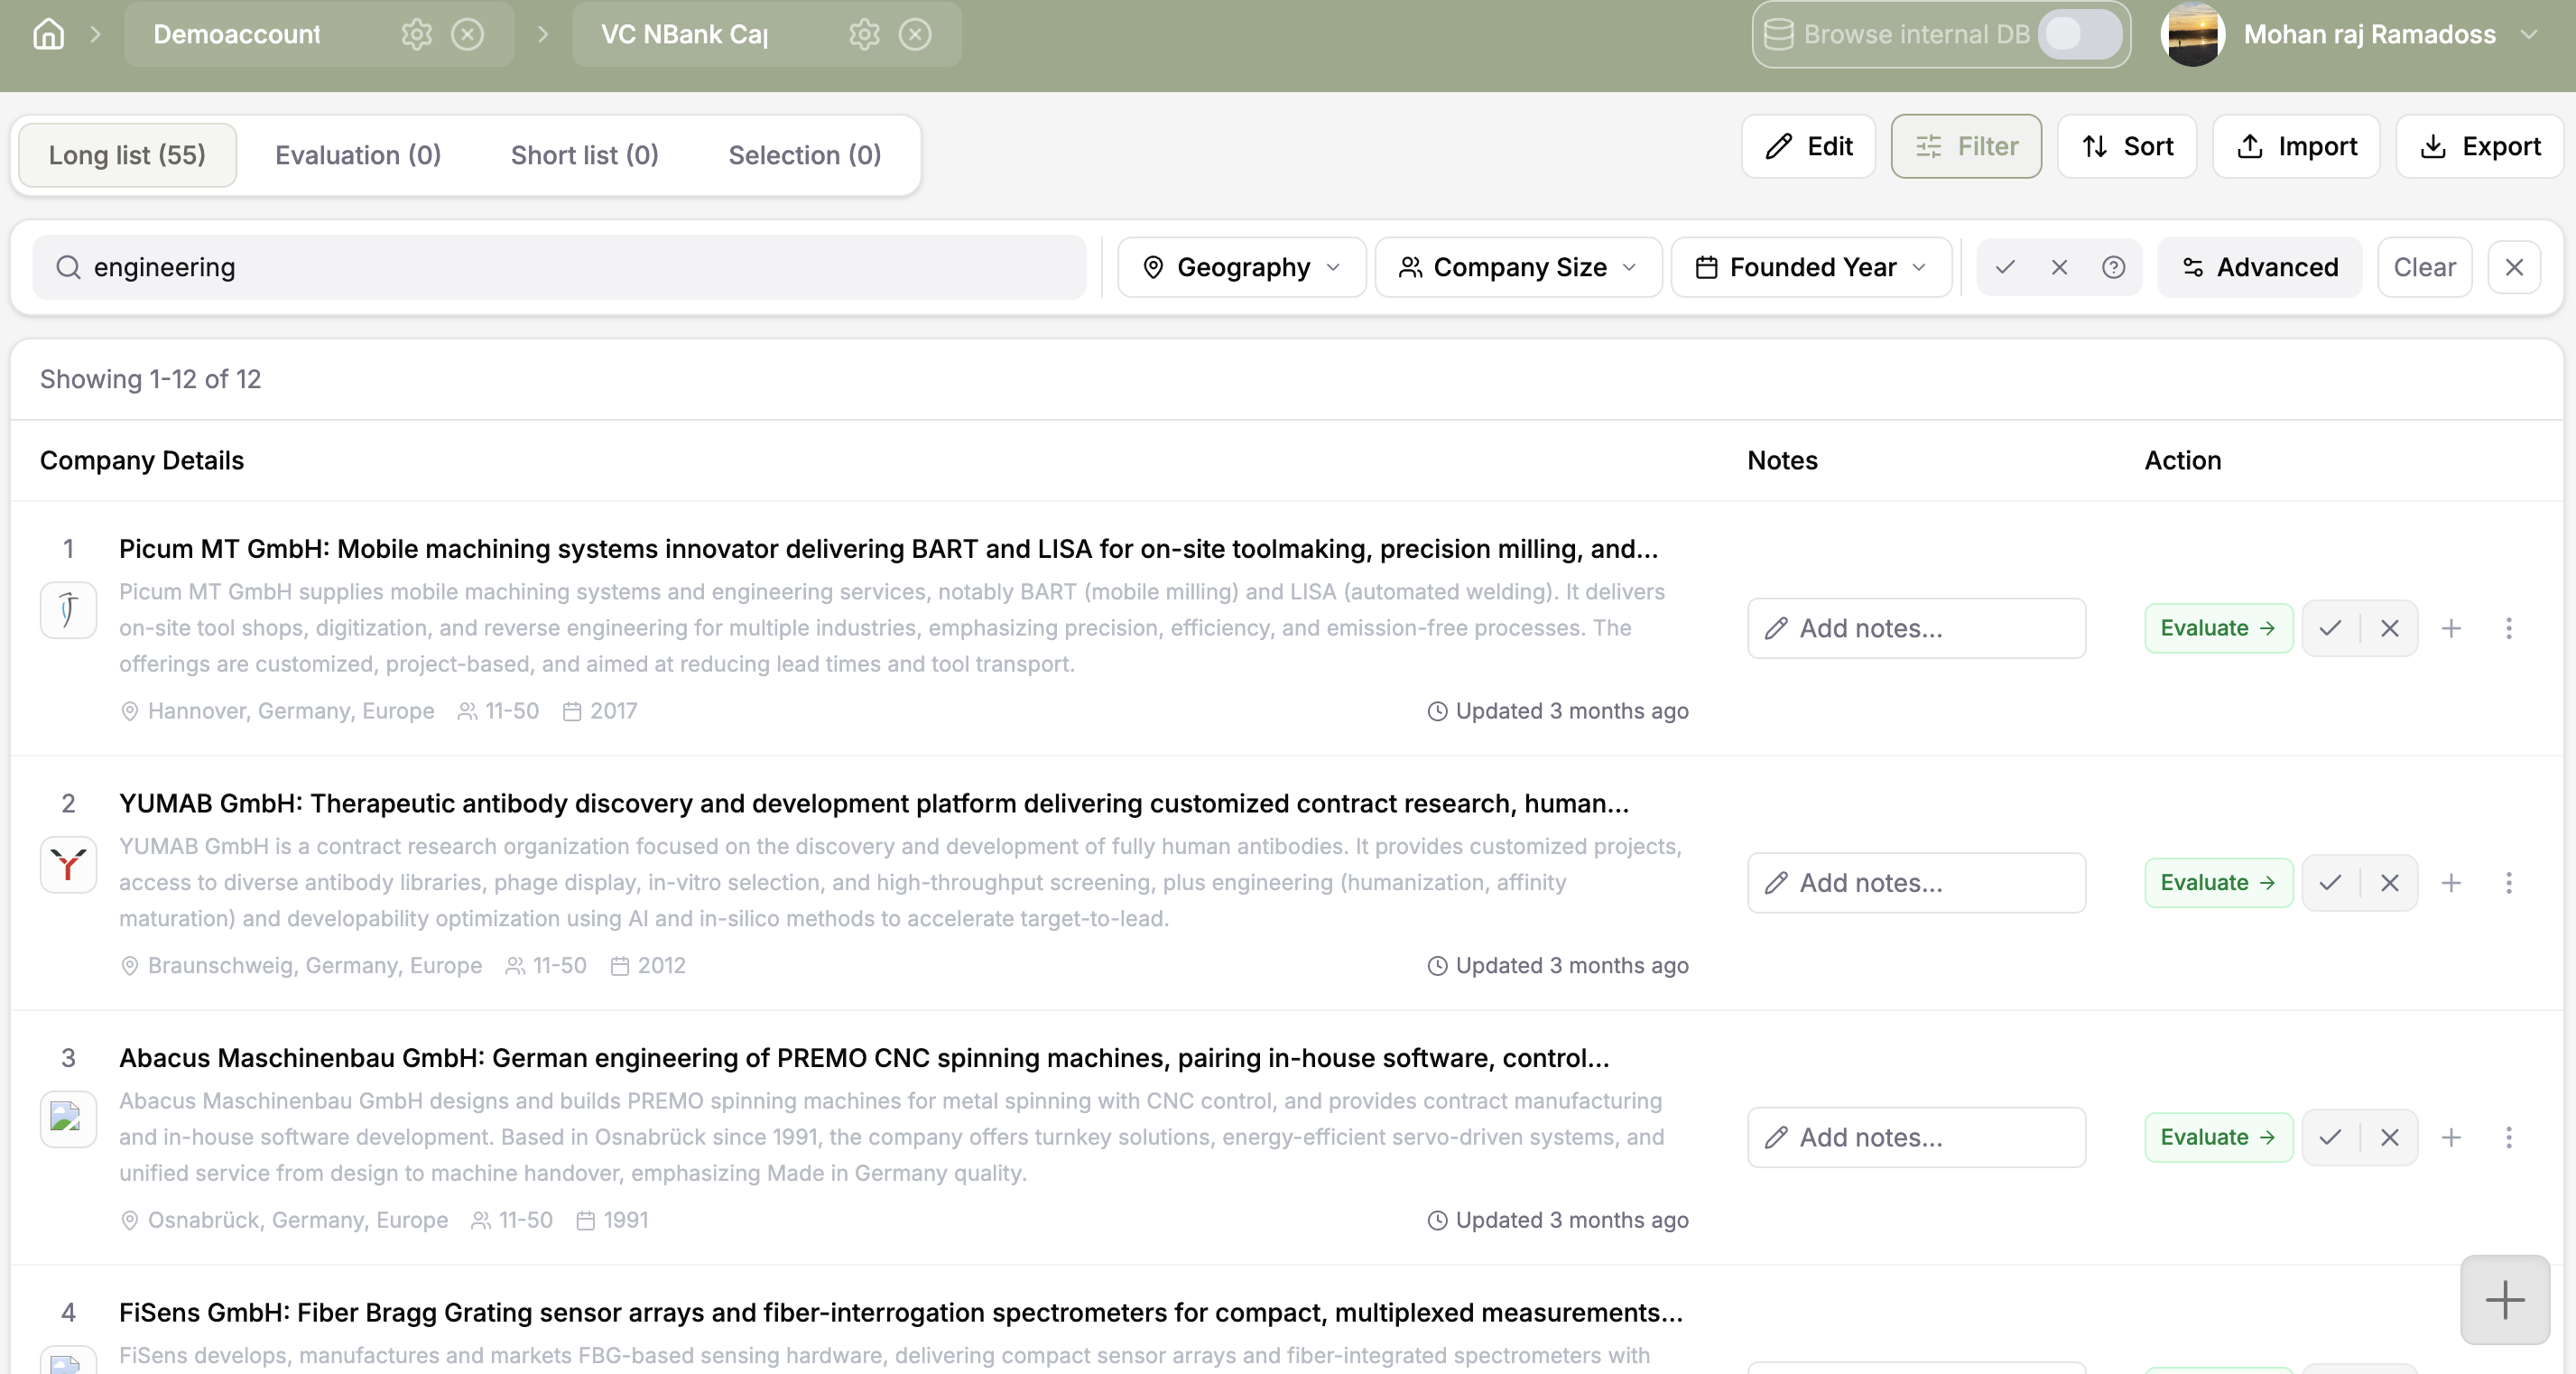Approve Abacus Maschinenbau with checkmark
This screenshot has height=1374, width=2576.
[x=2330, y=1137]
